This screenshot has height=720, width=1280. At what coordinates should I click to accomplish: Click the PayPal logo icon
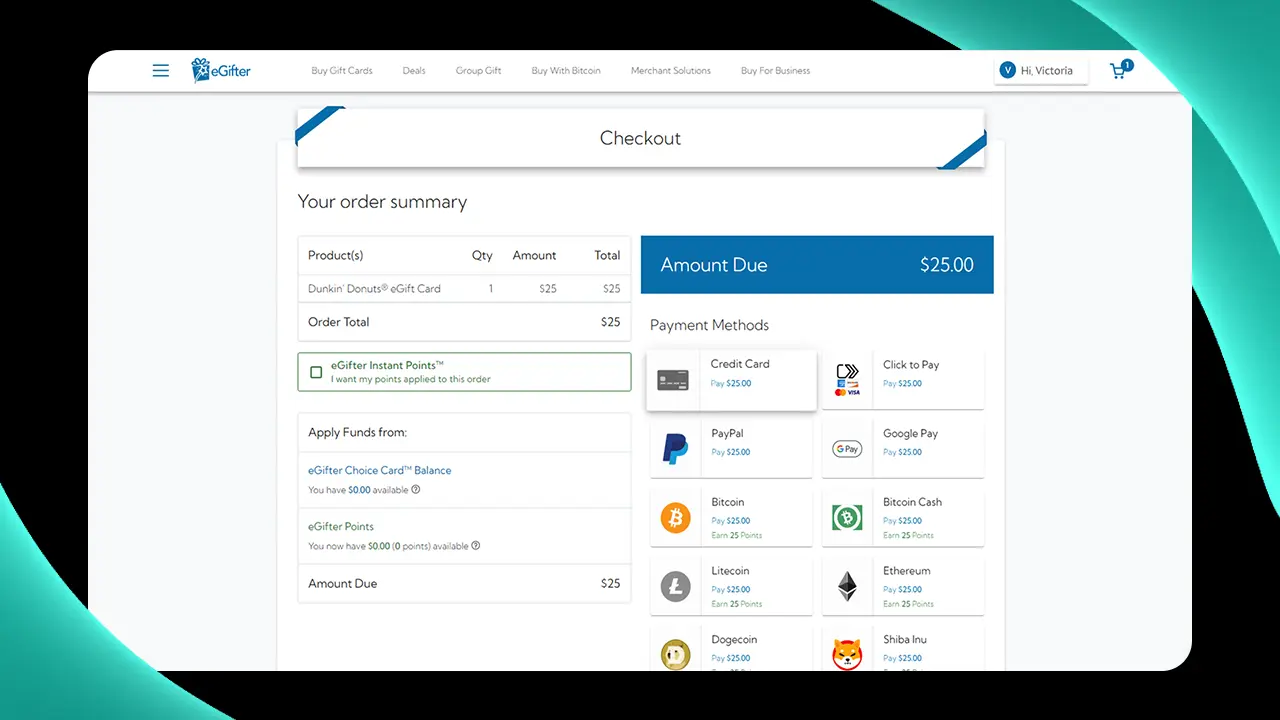[675, 449]
